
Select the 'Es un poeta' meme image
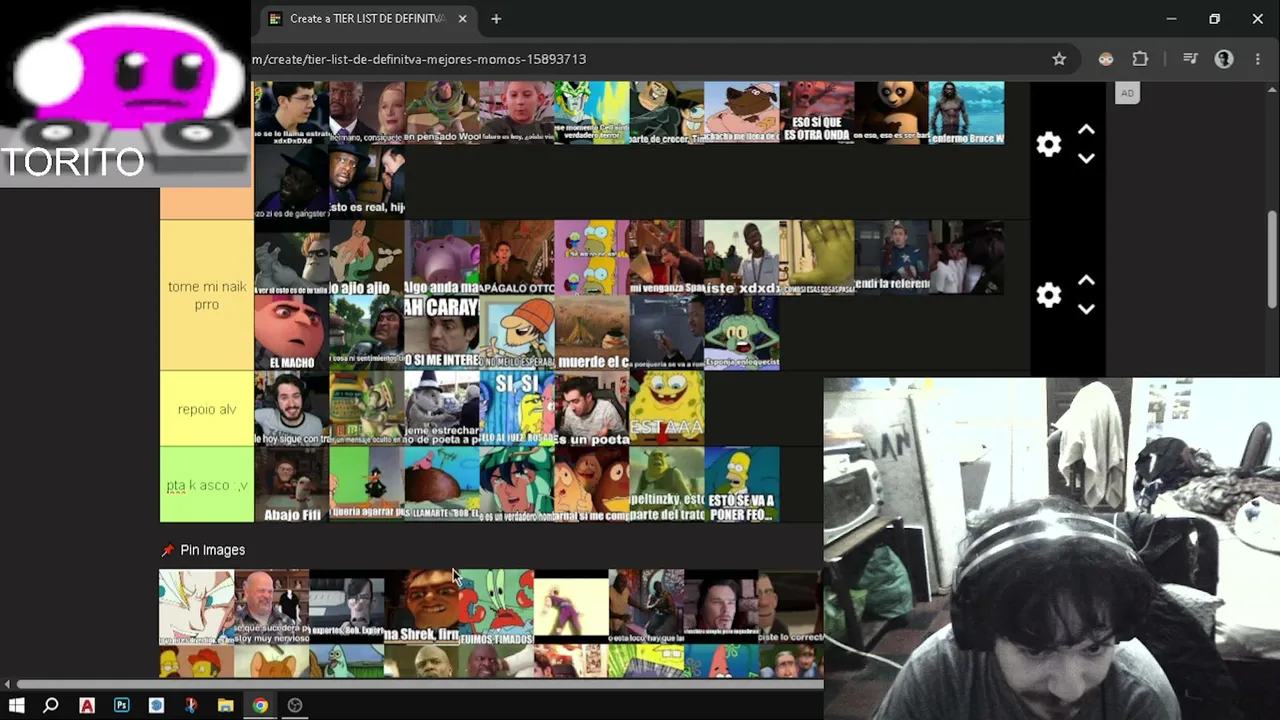pyautogui.click(x=592, y=409)
